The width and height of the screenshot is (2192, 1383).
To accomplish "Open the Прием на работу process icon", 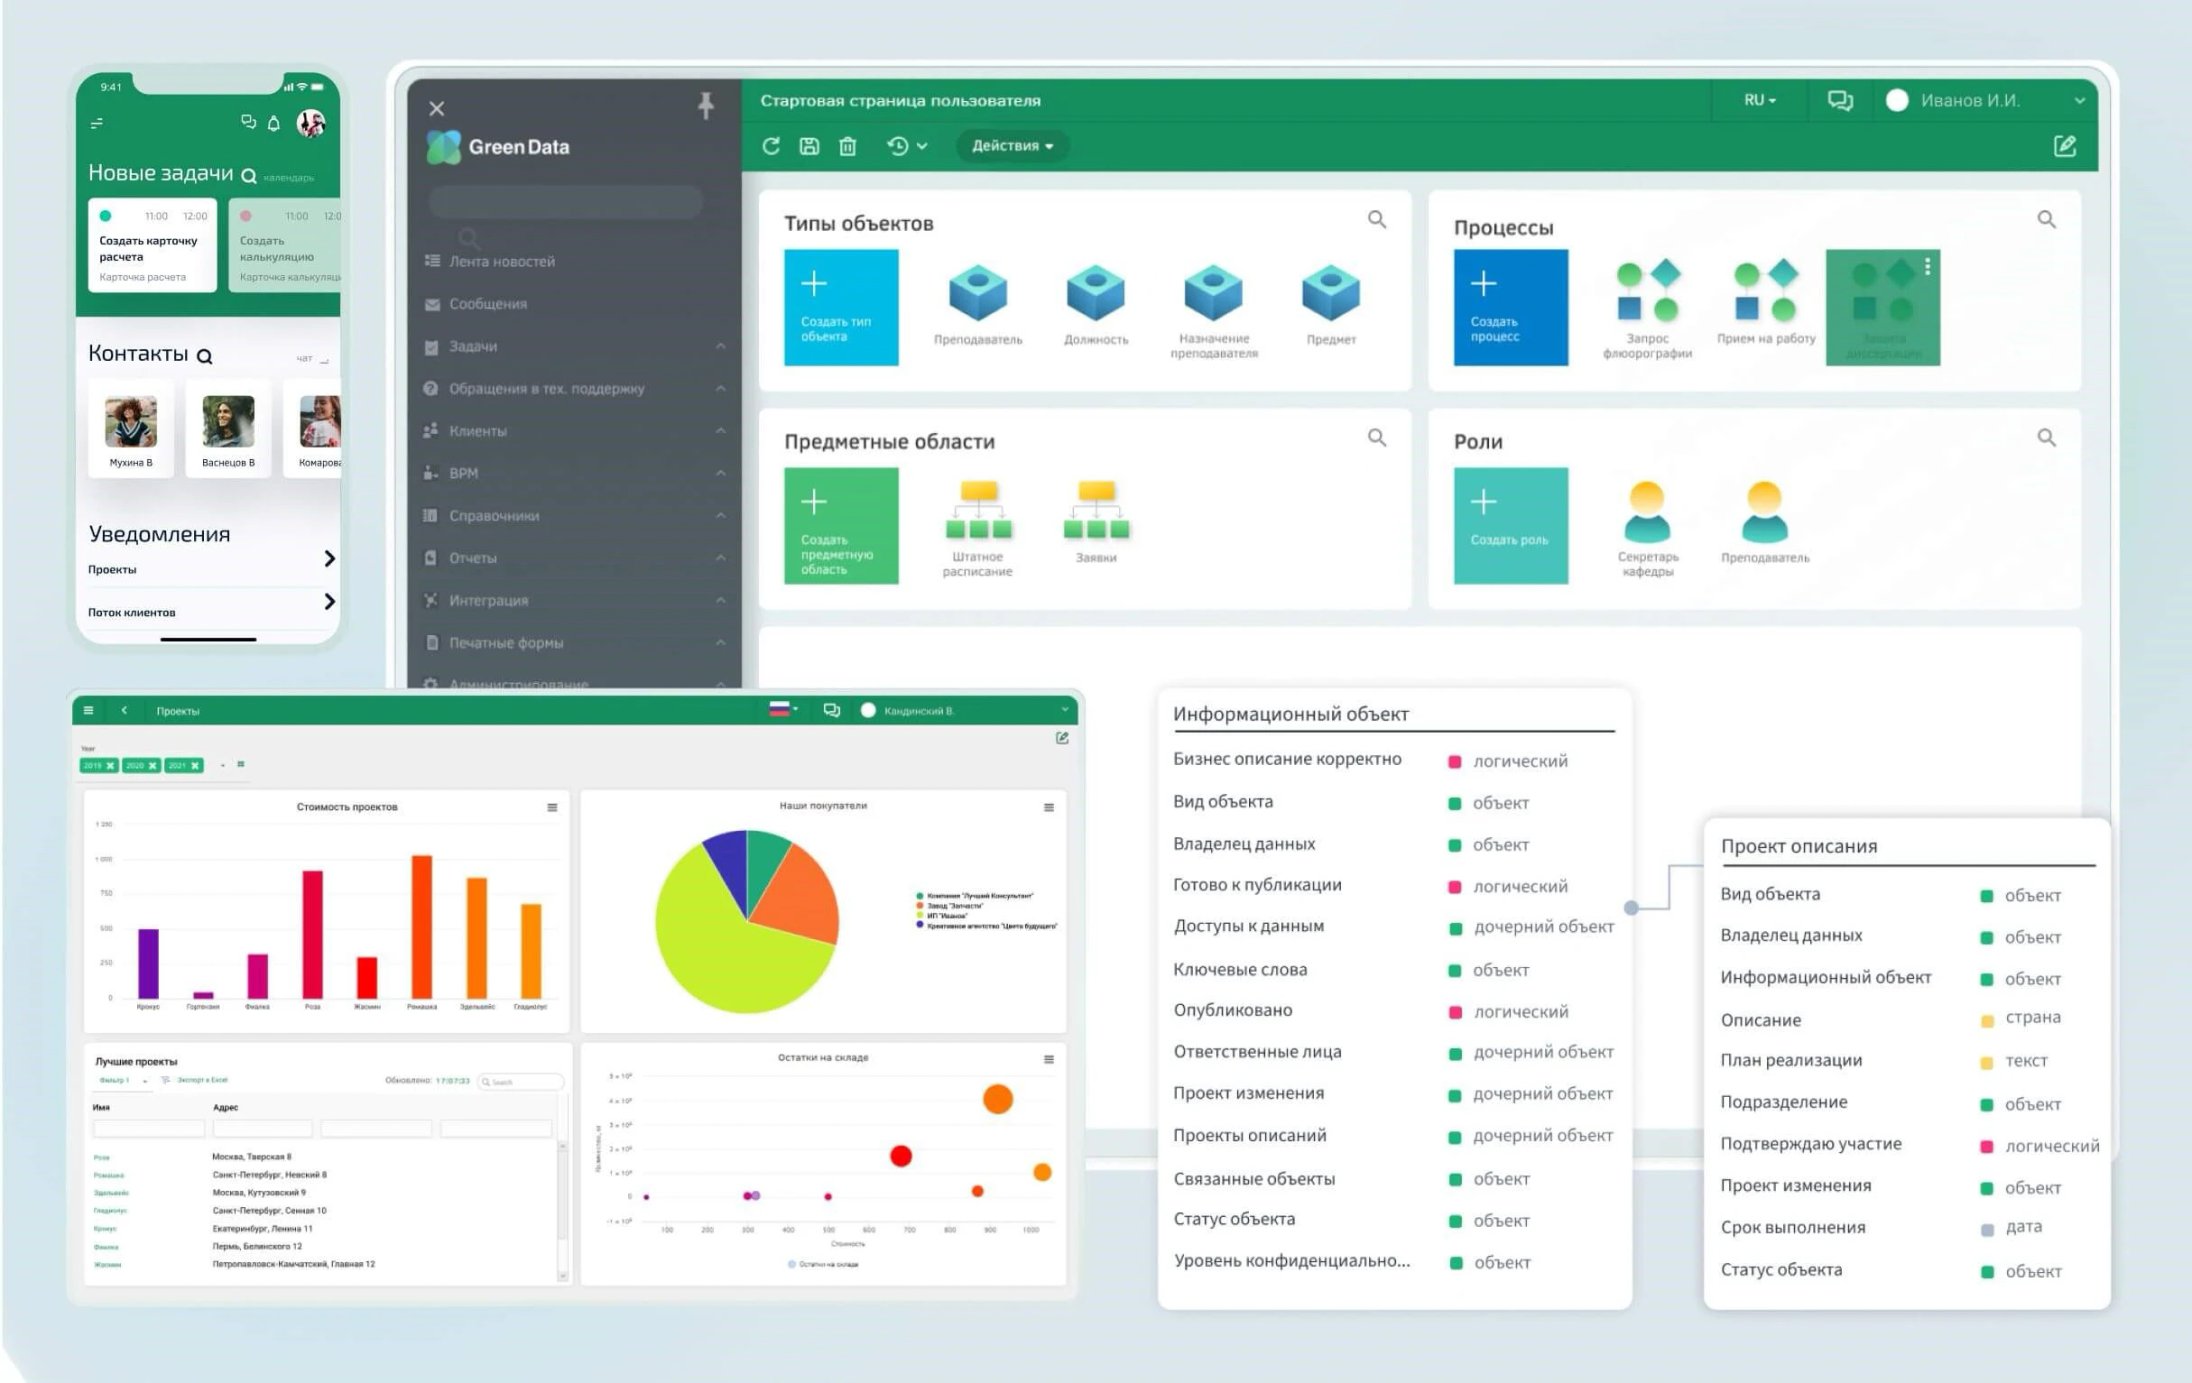I will point(1766,290).
